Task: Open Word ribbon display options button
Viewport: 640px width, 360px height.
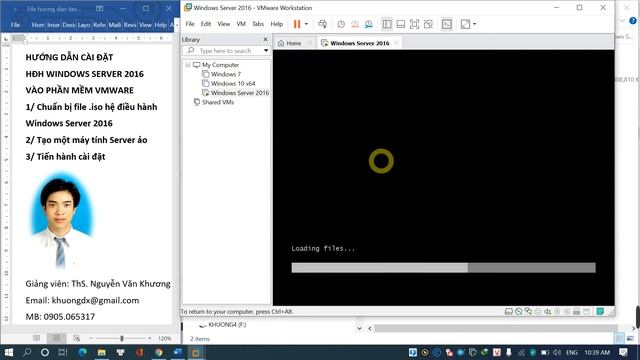Action: pyautogui.click(x=99, y=9)
